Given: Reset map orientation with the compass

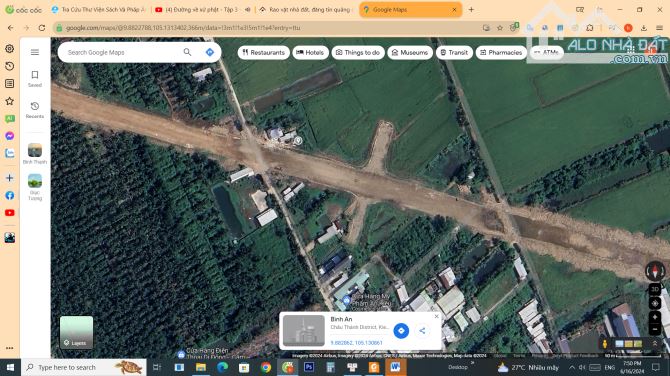Looking at the screenshot, I should point(655,270).
